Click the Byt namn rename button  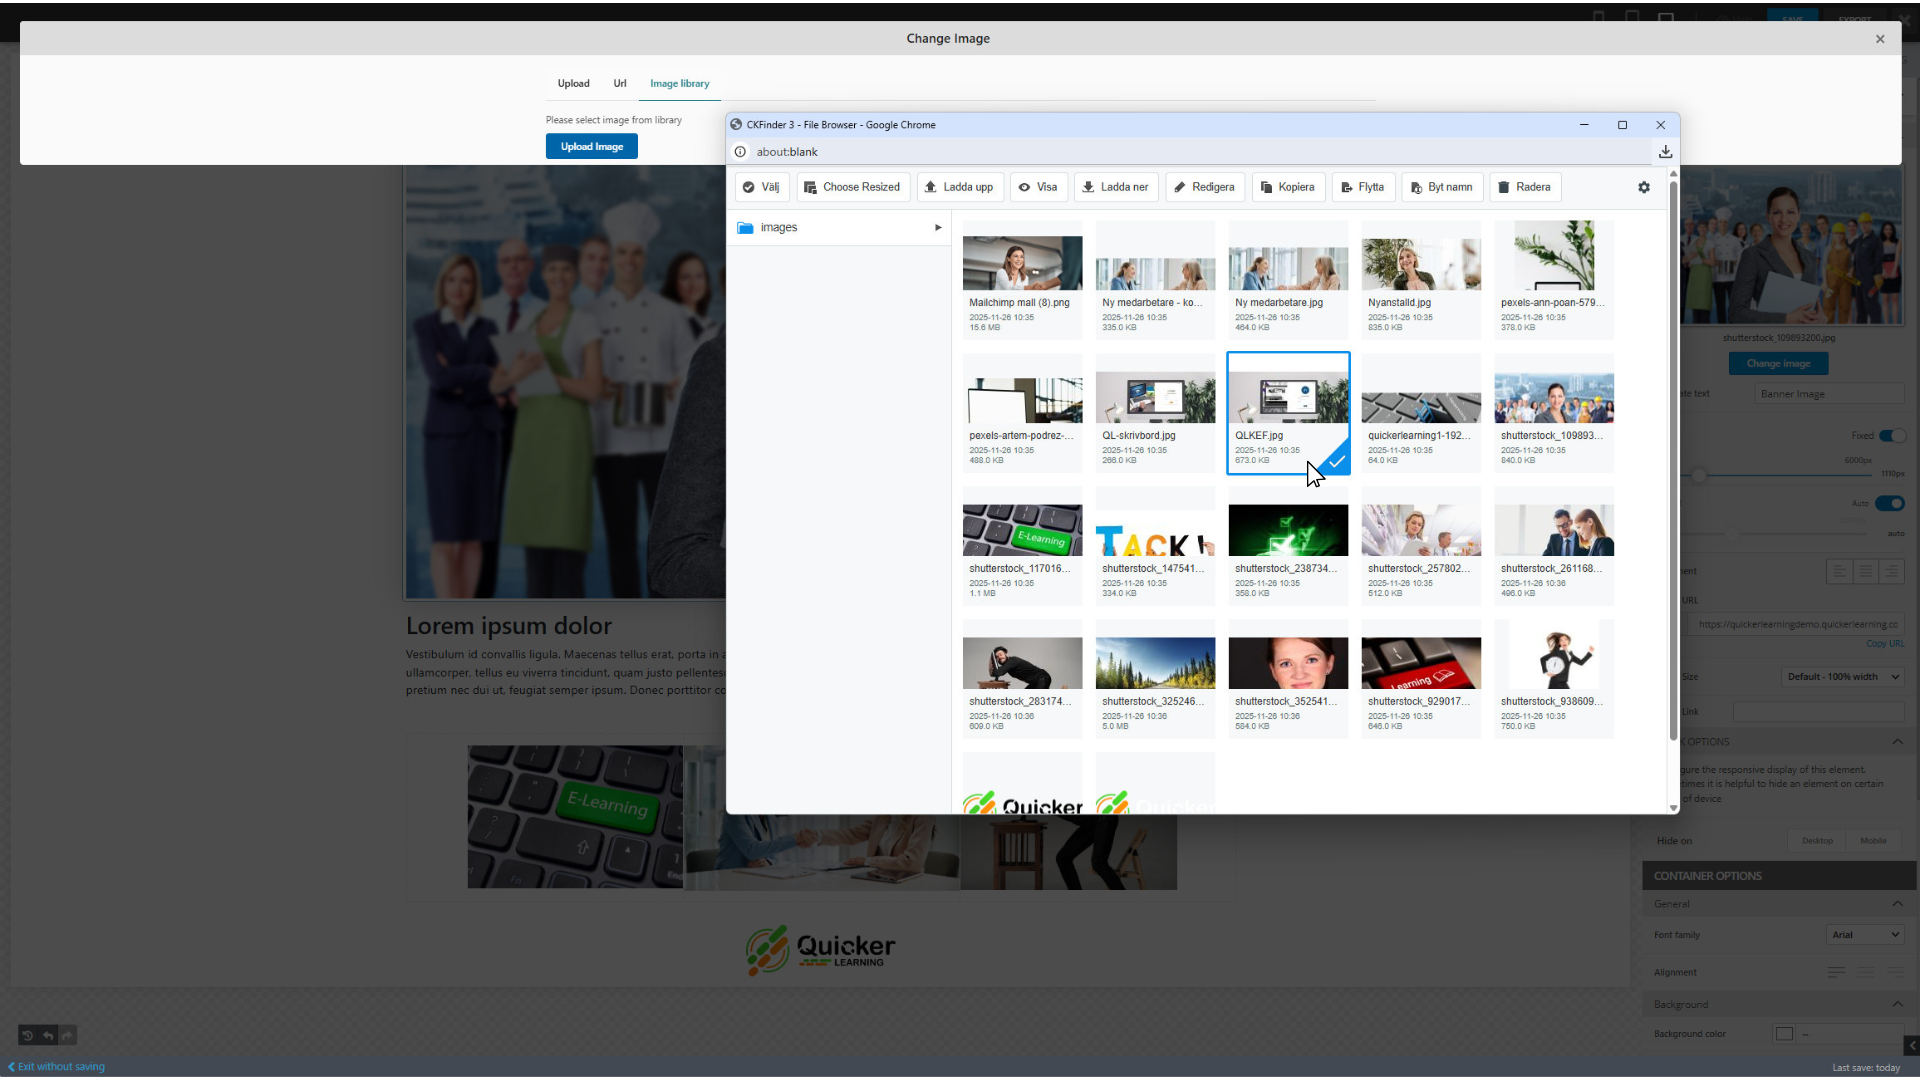(1441, 187)
